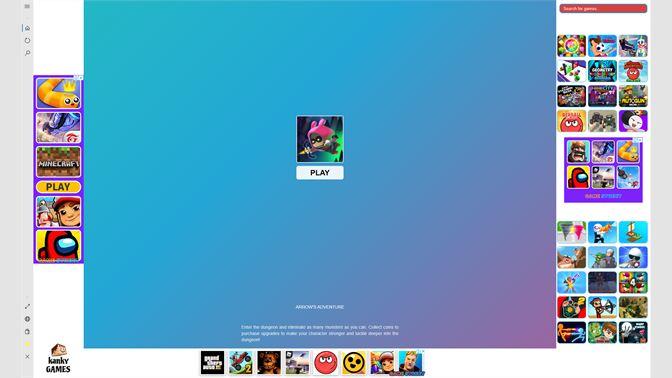Open the Free Fire tile in left ad
The width and height of the screenshot is (672, 378).
point(58,127)
